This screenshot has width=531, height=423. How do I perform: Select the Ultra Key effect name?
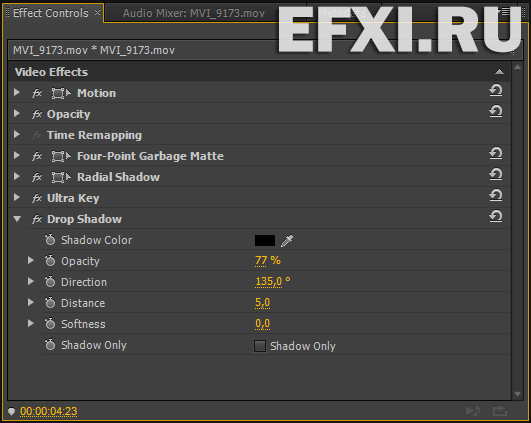(x=73, y=198)
